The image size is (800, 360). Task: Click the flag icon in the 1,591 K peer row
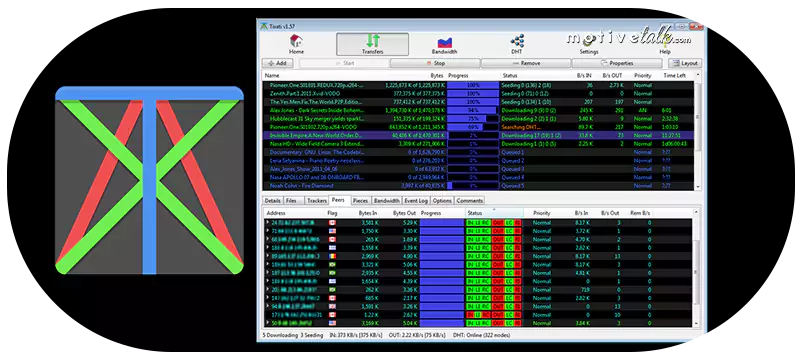point(332,306)
